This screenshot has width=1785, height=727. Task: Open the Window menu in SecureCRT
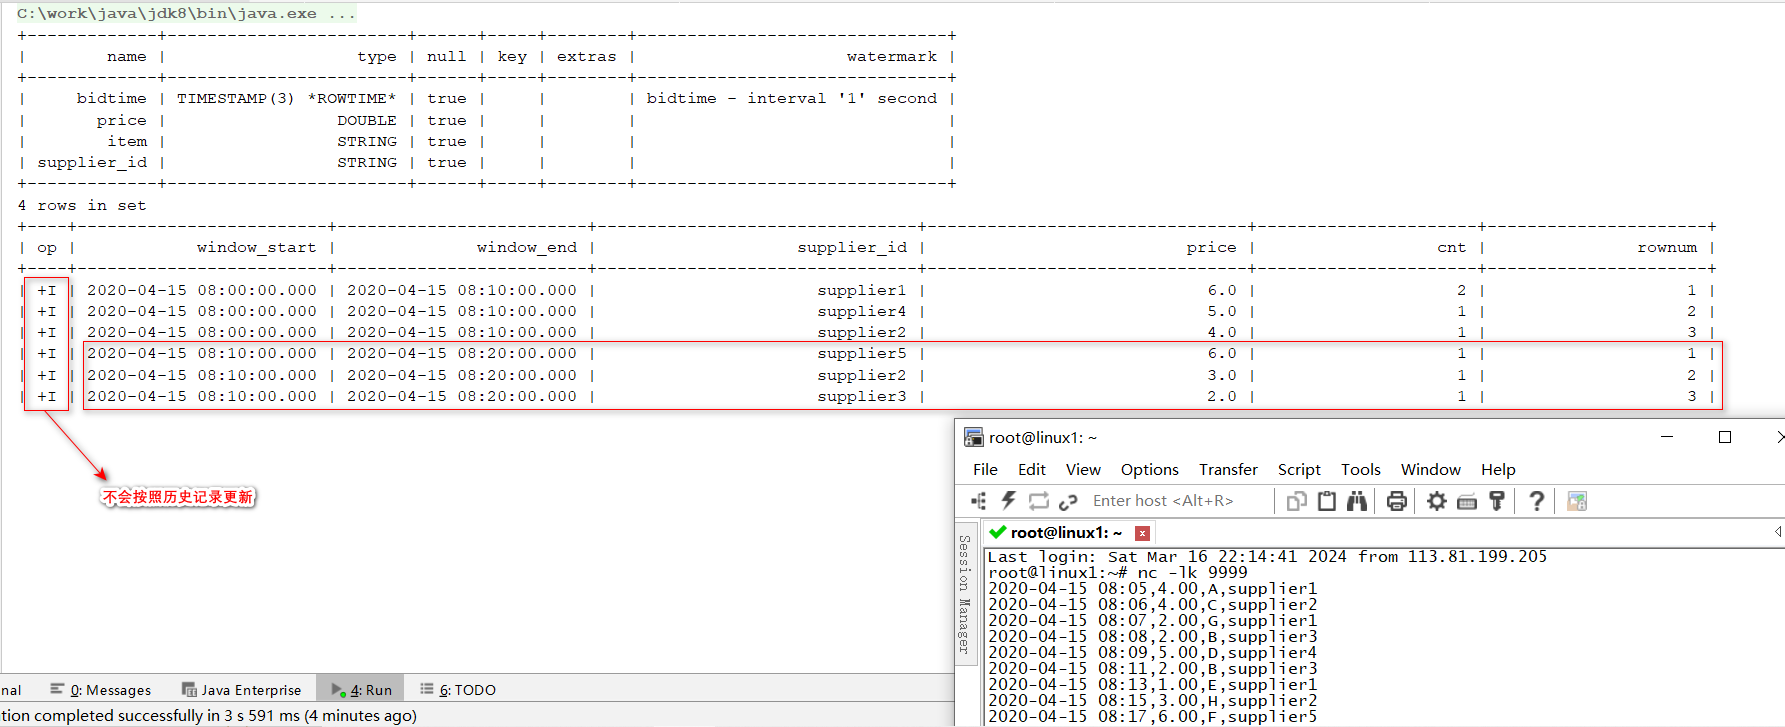[1430, 469]
